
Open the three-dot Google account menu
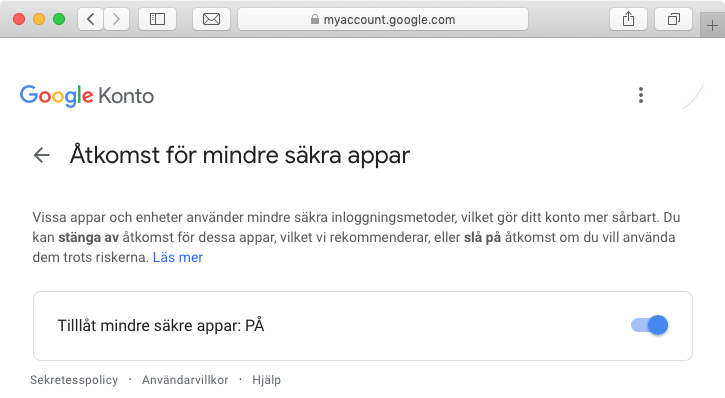(641, 95)
